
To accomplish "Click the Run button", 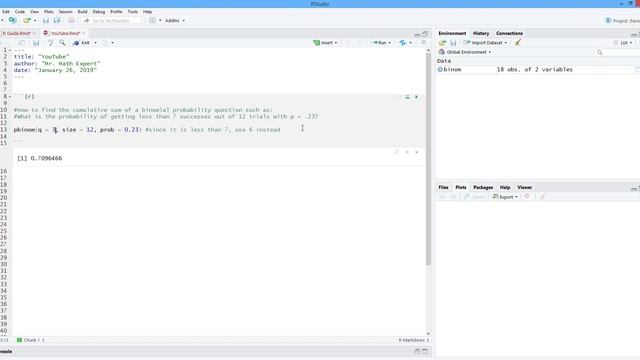I will pyautogui.click(x=379, y=43).
